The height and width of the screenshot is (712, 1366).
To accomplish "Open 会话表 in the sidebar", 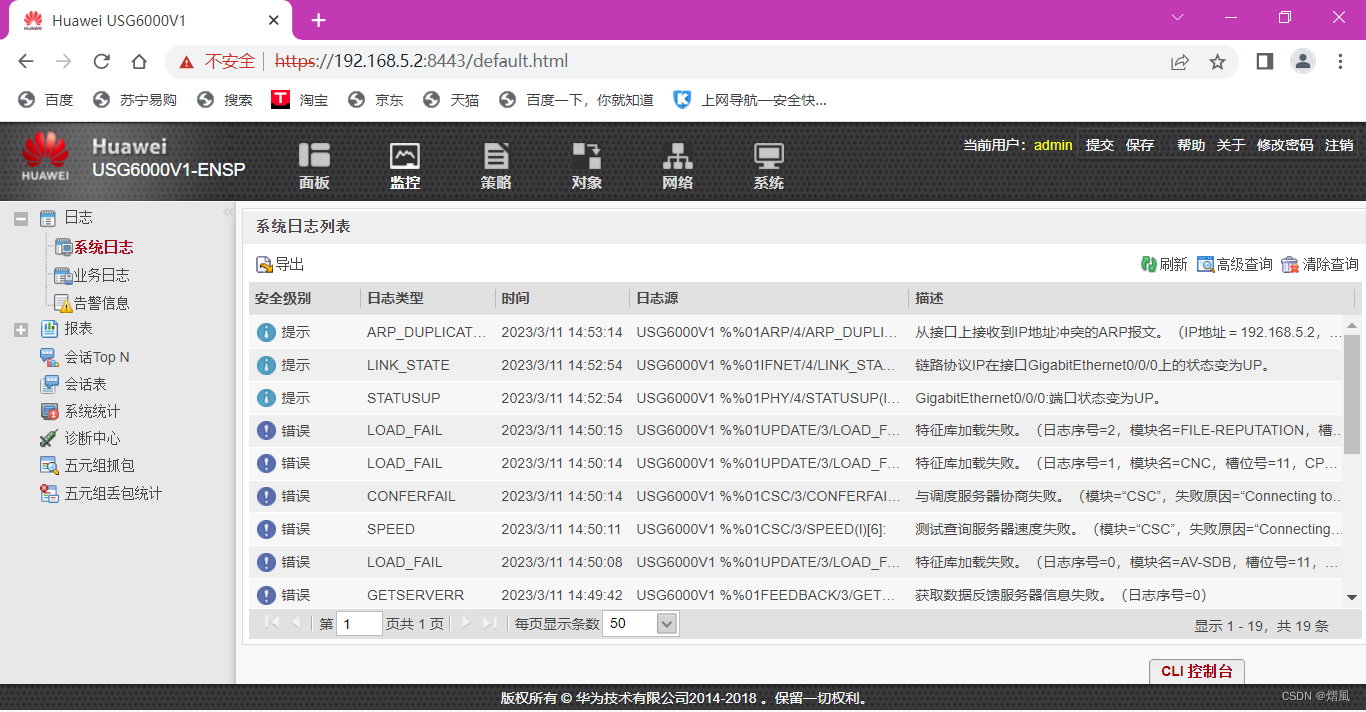I will point(85,384).
